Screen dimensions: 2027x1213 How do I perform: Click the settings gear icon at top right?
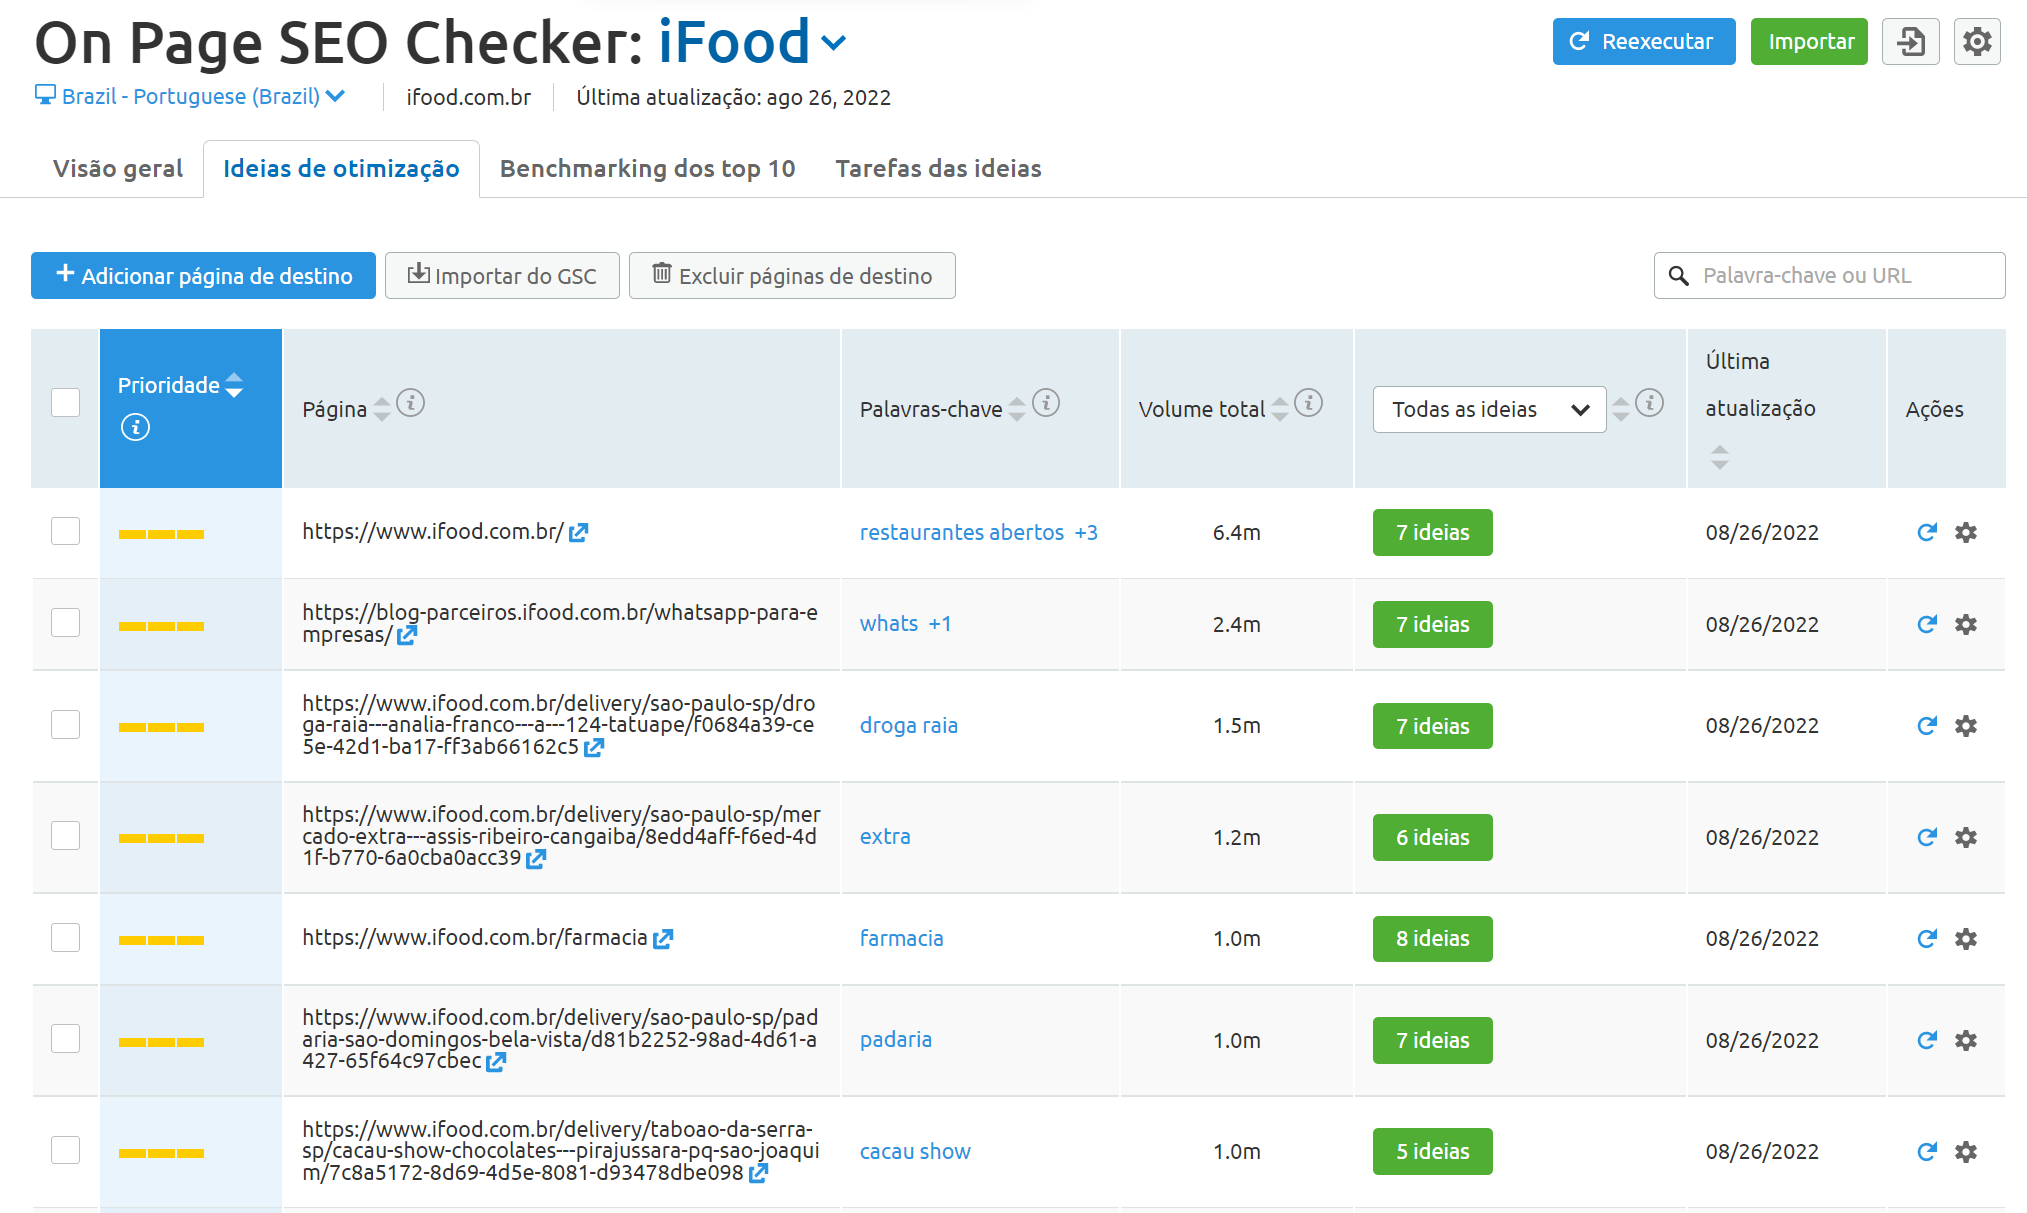[x=1977, y=42]
